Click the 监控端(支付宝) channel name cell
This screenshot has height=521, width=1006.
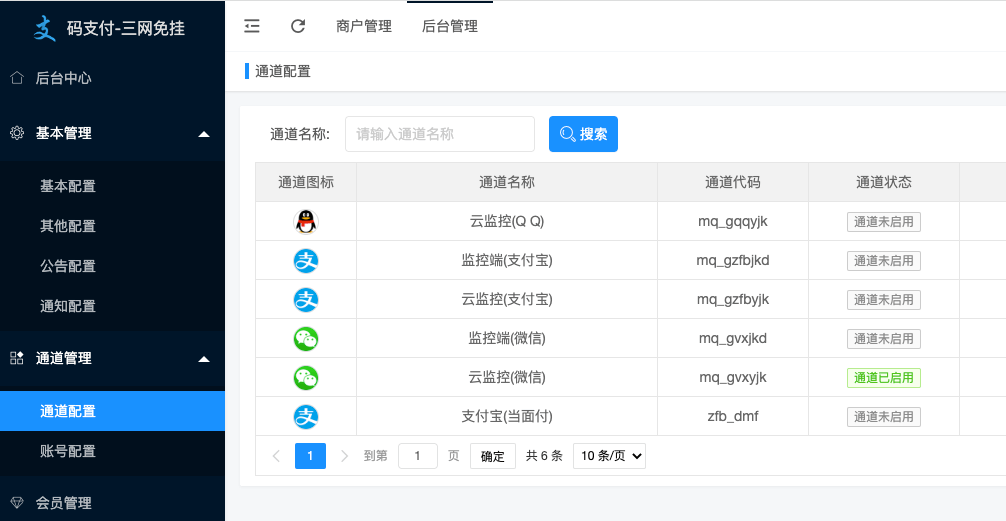(507, 260)
